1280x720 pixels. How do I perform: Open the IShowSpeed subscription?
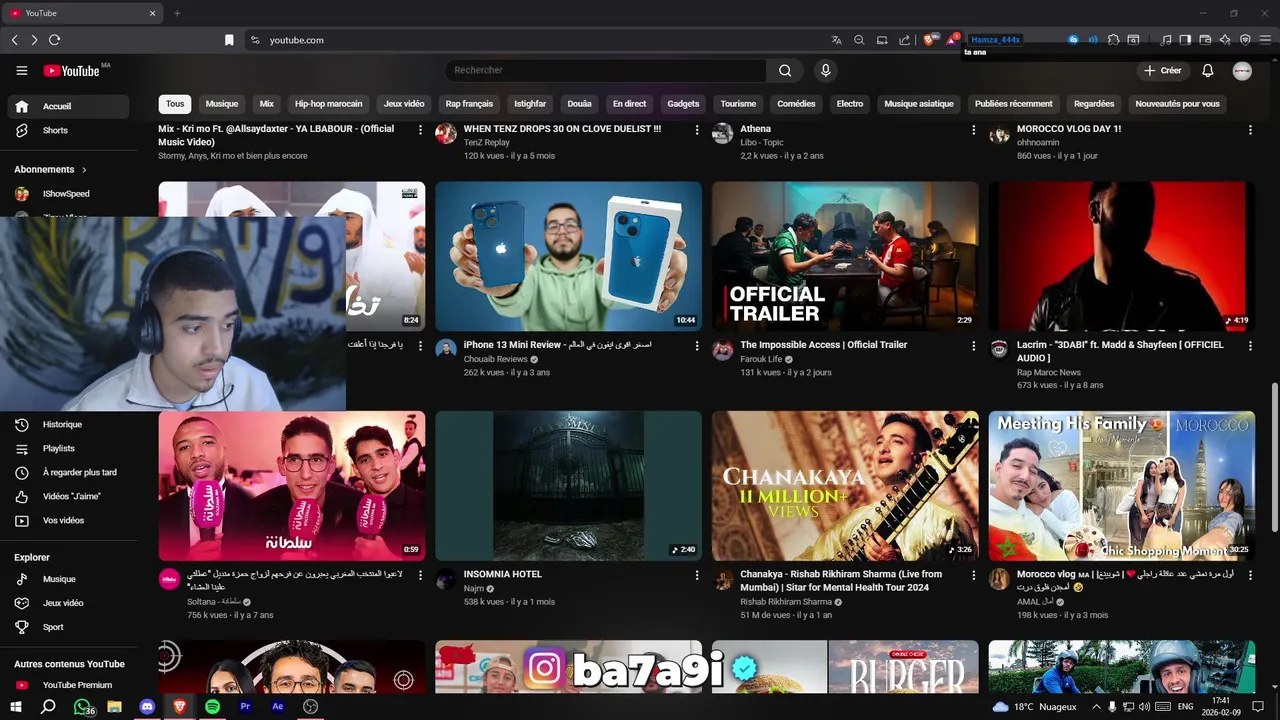(x=69, y=194)
